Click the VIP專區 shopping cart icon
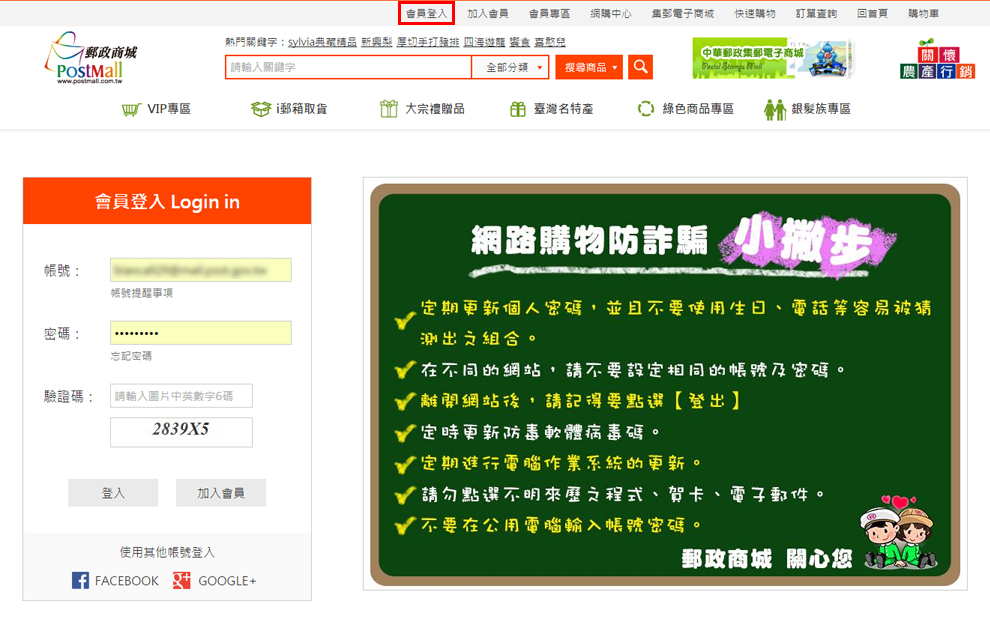Viewport: 990px width, 622px height. [x=131, y=109]
